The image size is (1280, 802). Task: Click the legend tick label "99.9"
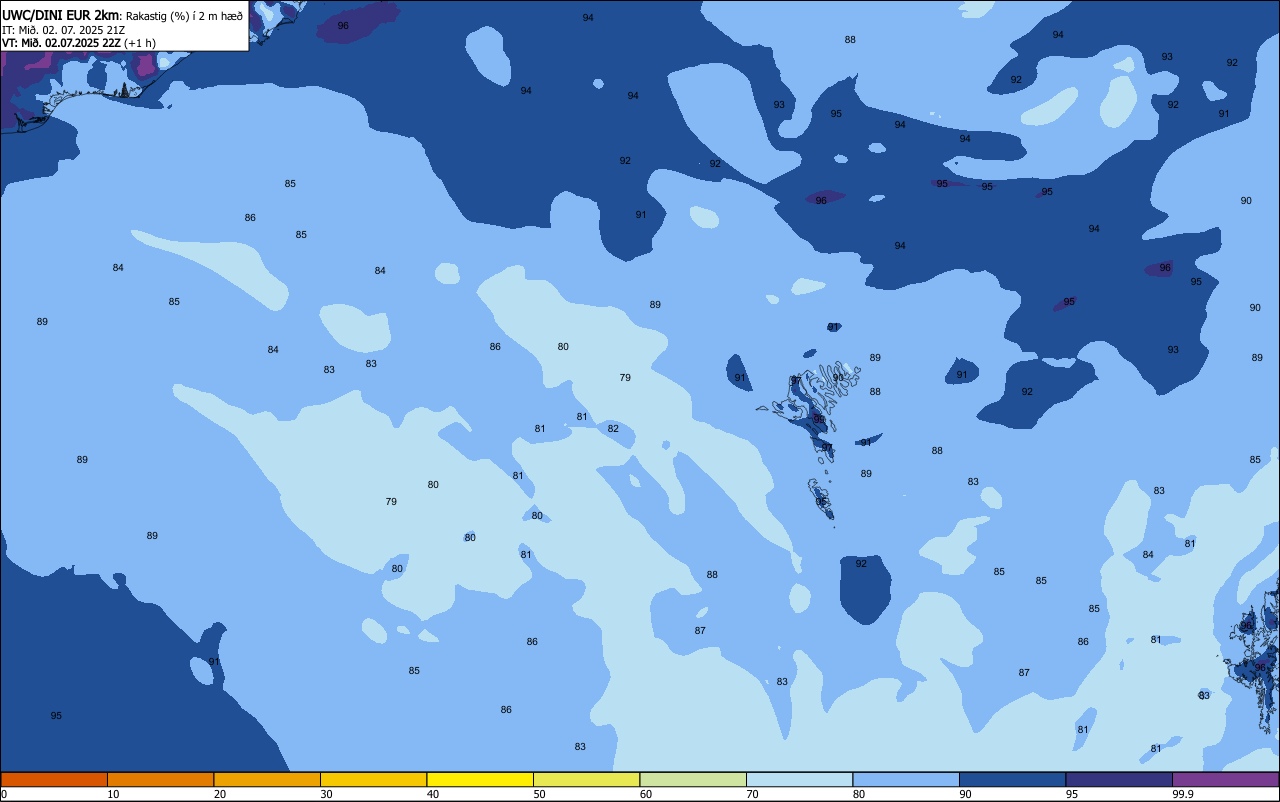pos(1181,794)
